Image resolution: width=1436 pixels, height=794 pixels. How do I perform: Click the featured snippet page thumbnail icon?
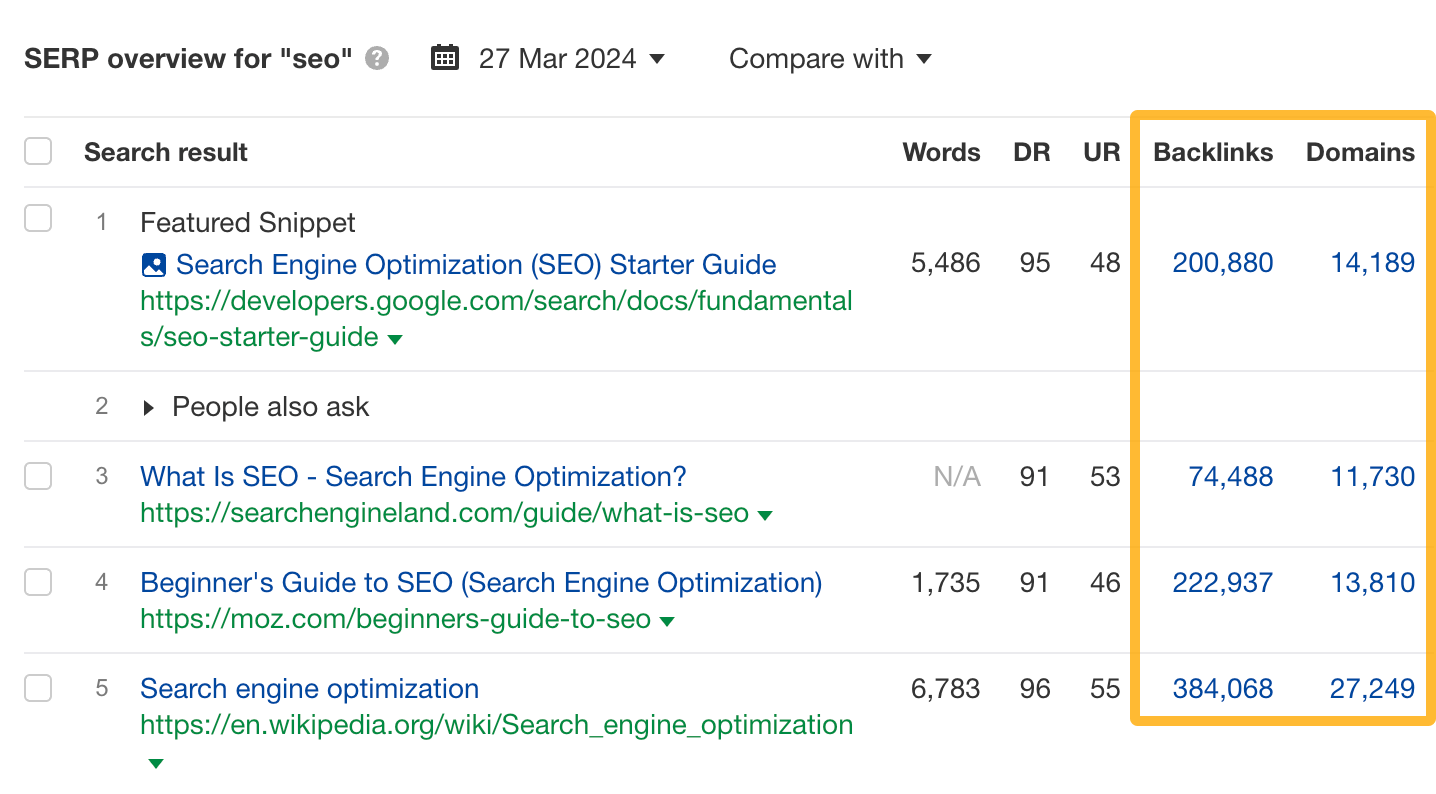[153, 264]
